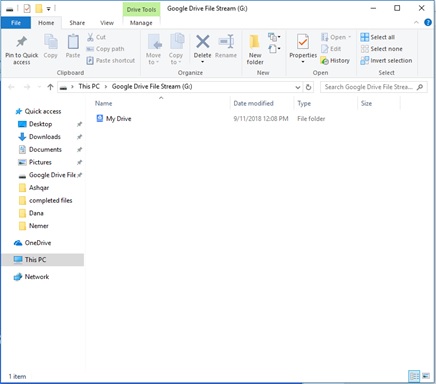Refresh the current folder
This screenshot has height=384, width=436.
(308, 87)
